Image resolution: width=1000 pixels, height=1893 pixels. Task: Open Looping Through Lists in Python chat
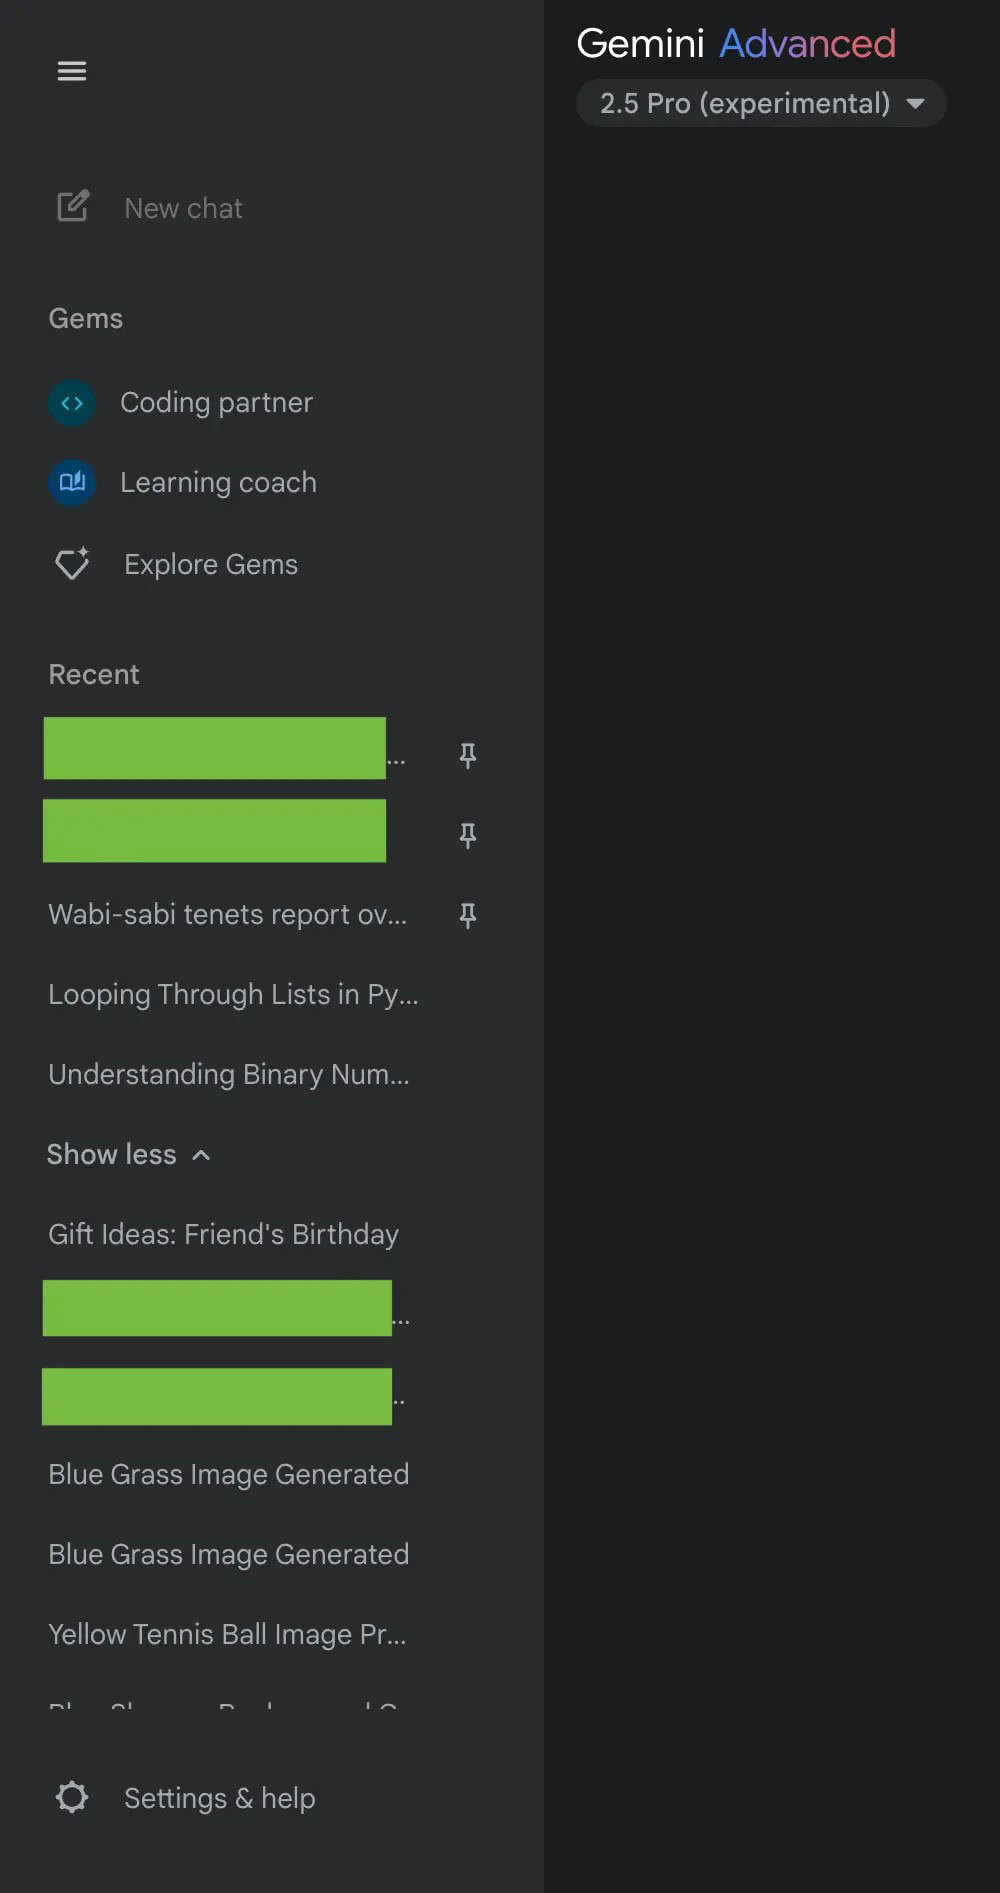coord(233,994)
